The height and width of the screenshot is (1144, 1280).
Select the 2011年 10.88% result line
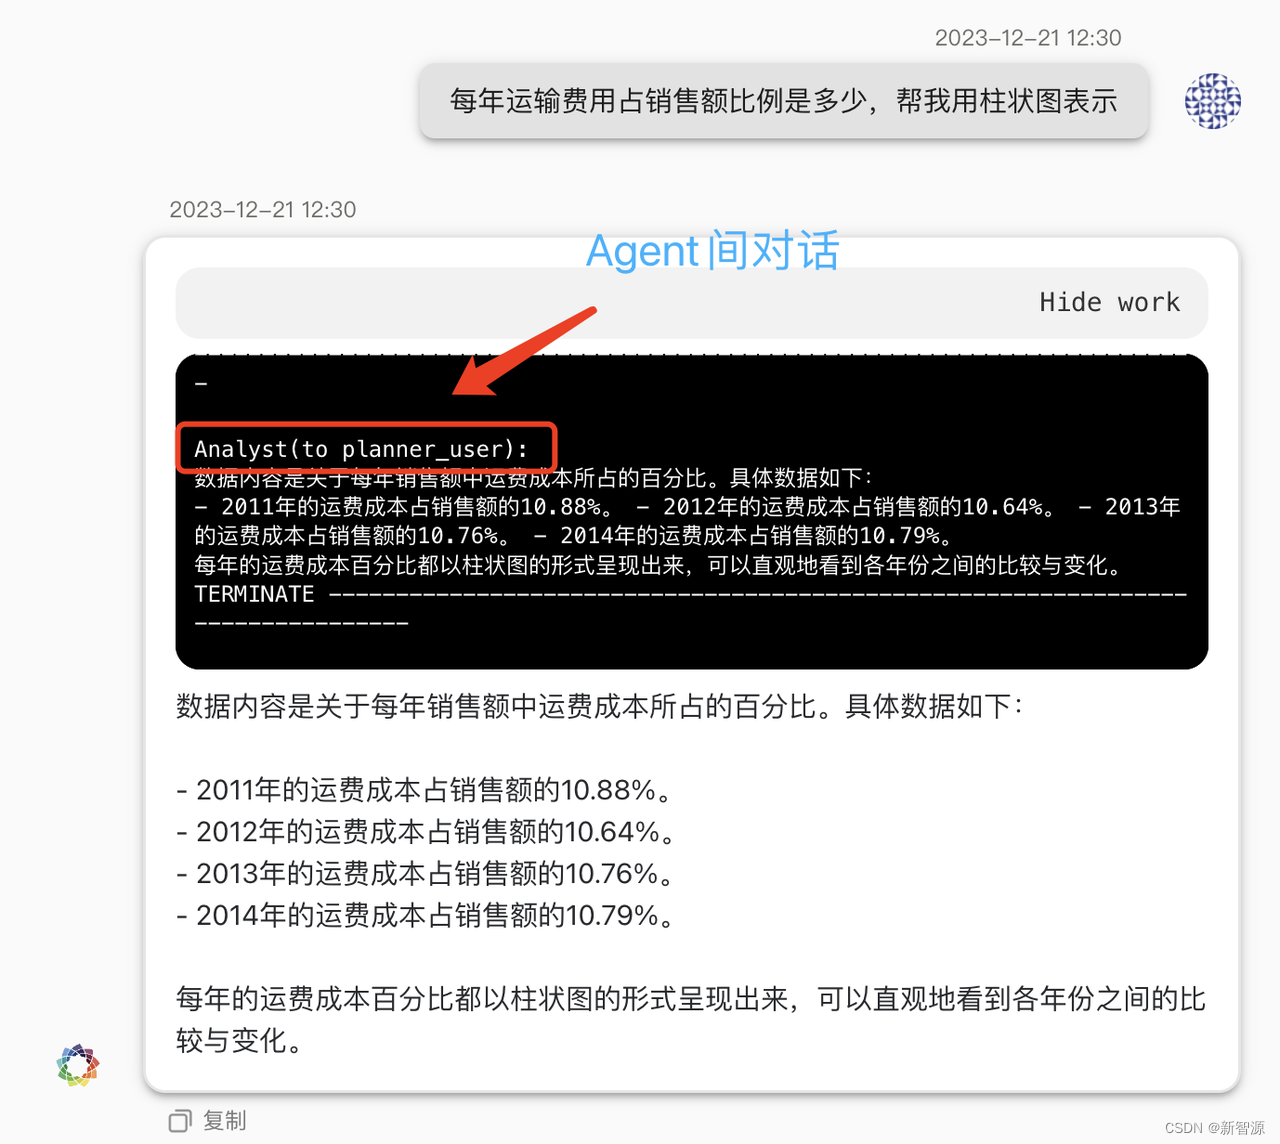(427, 790)
